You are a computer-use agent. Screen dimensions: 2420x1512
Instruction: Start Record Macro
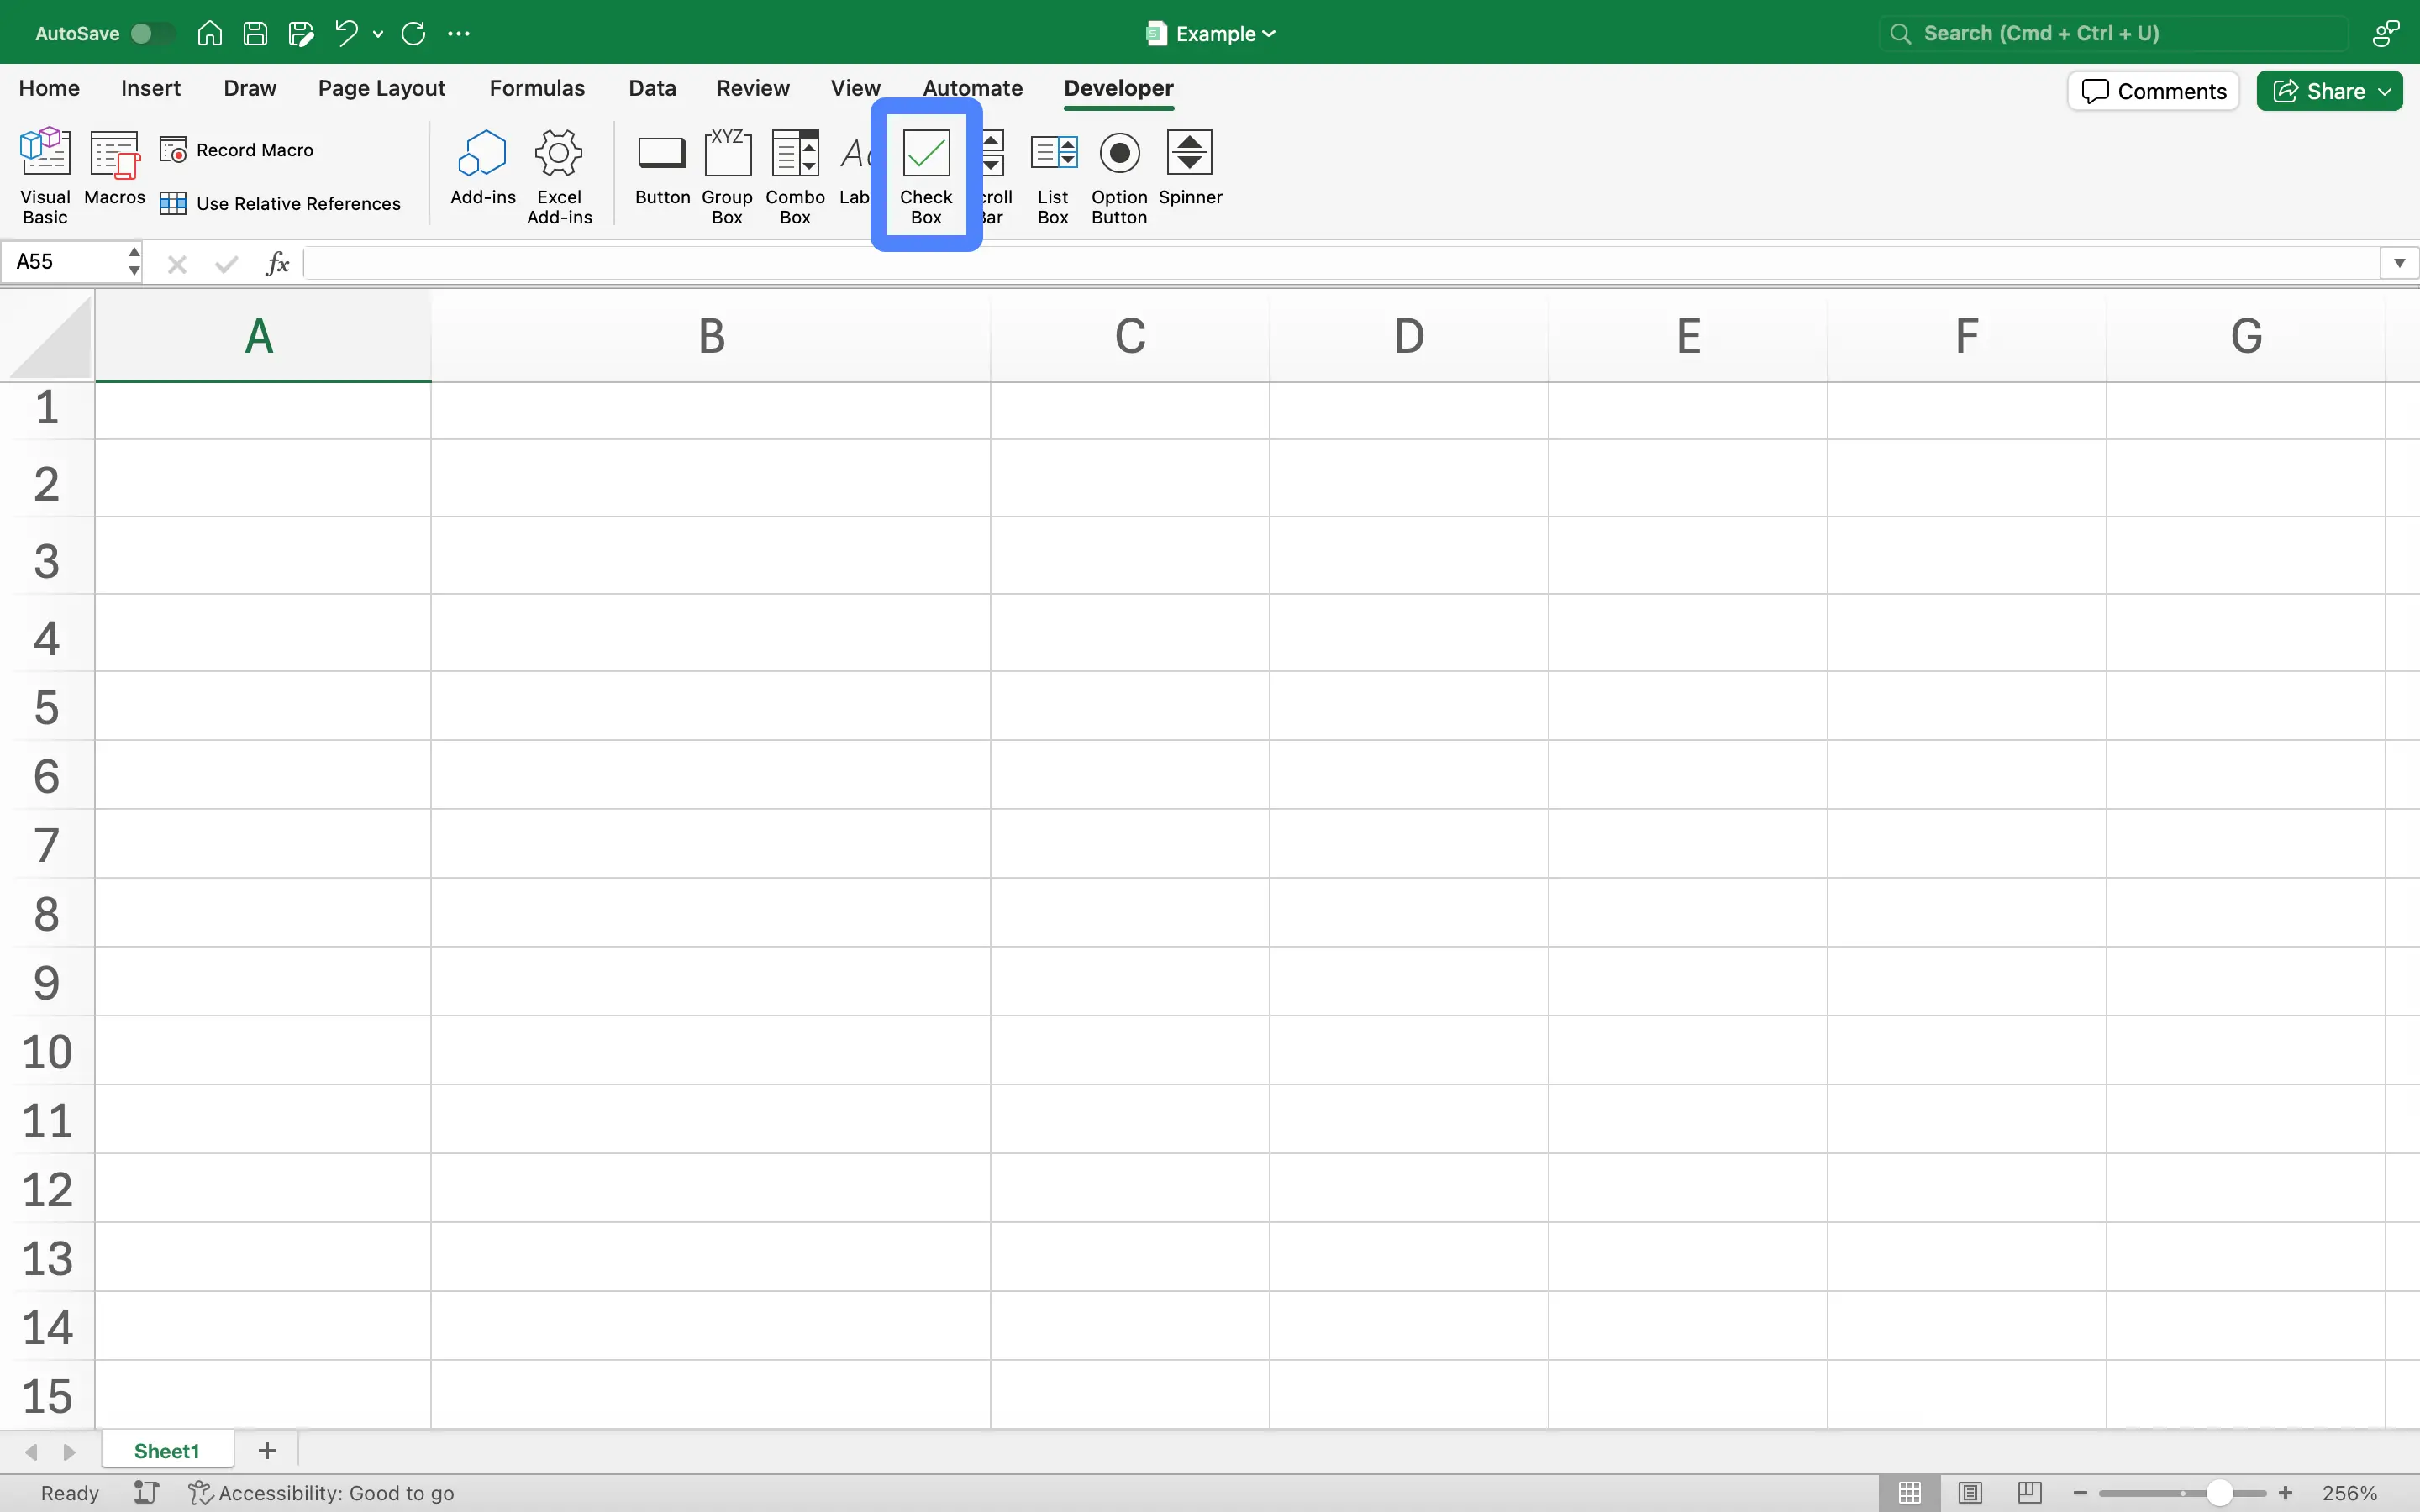point(237,150)
